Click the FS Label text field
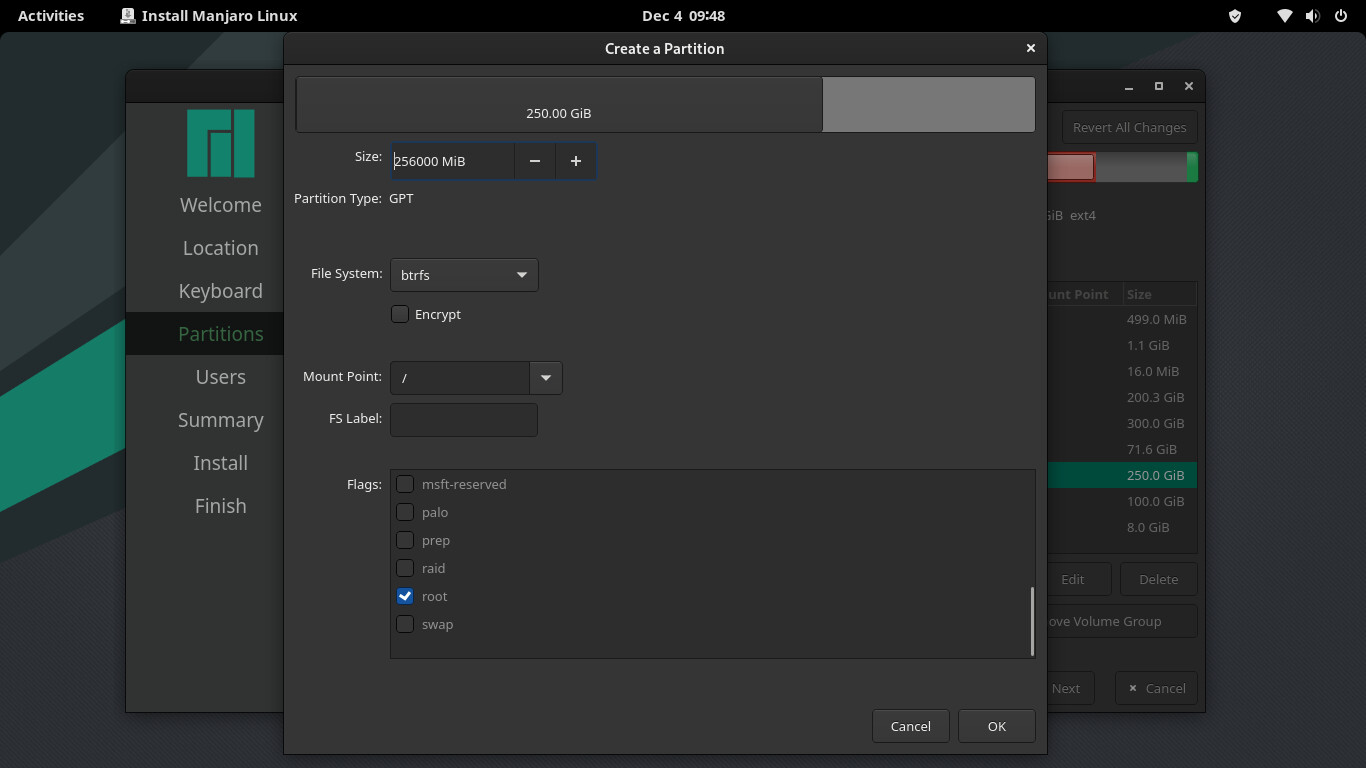 click(x=464, y=420)
